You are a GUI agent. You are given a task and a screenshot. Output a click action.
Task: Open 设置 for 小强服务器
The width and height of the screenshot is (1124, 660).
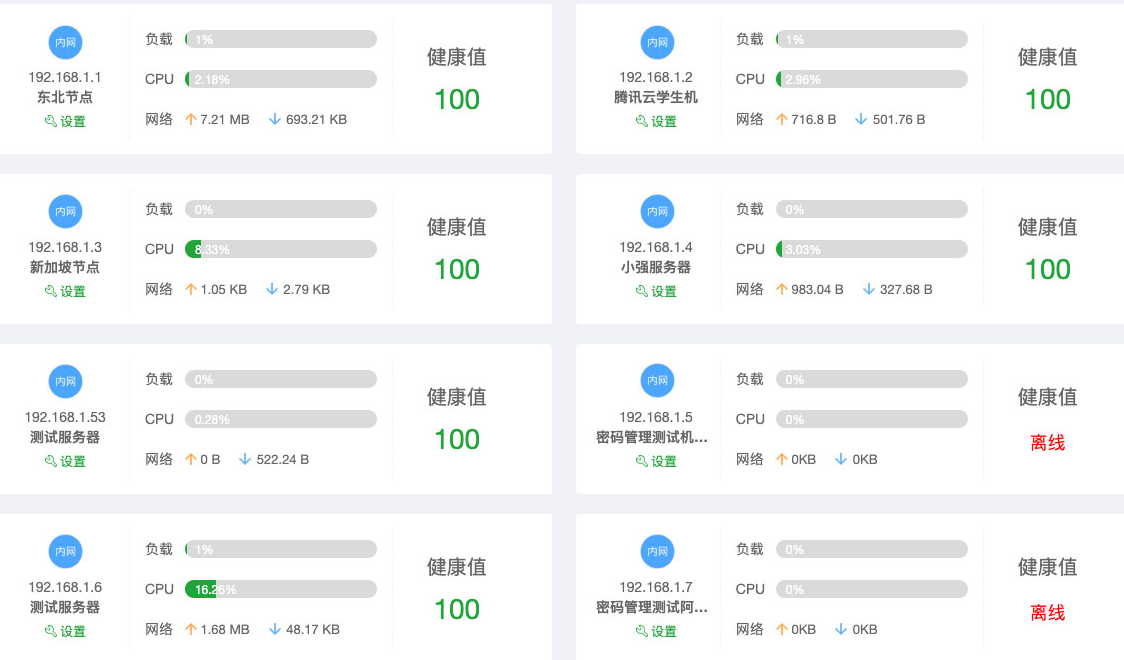click(657, 292)
